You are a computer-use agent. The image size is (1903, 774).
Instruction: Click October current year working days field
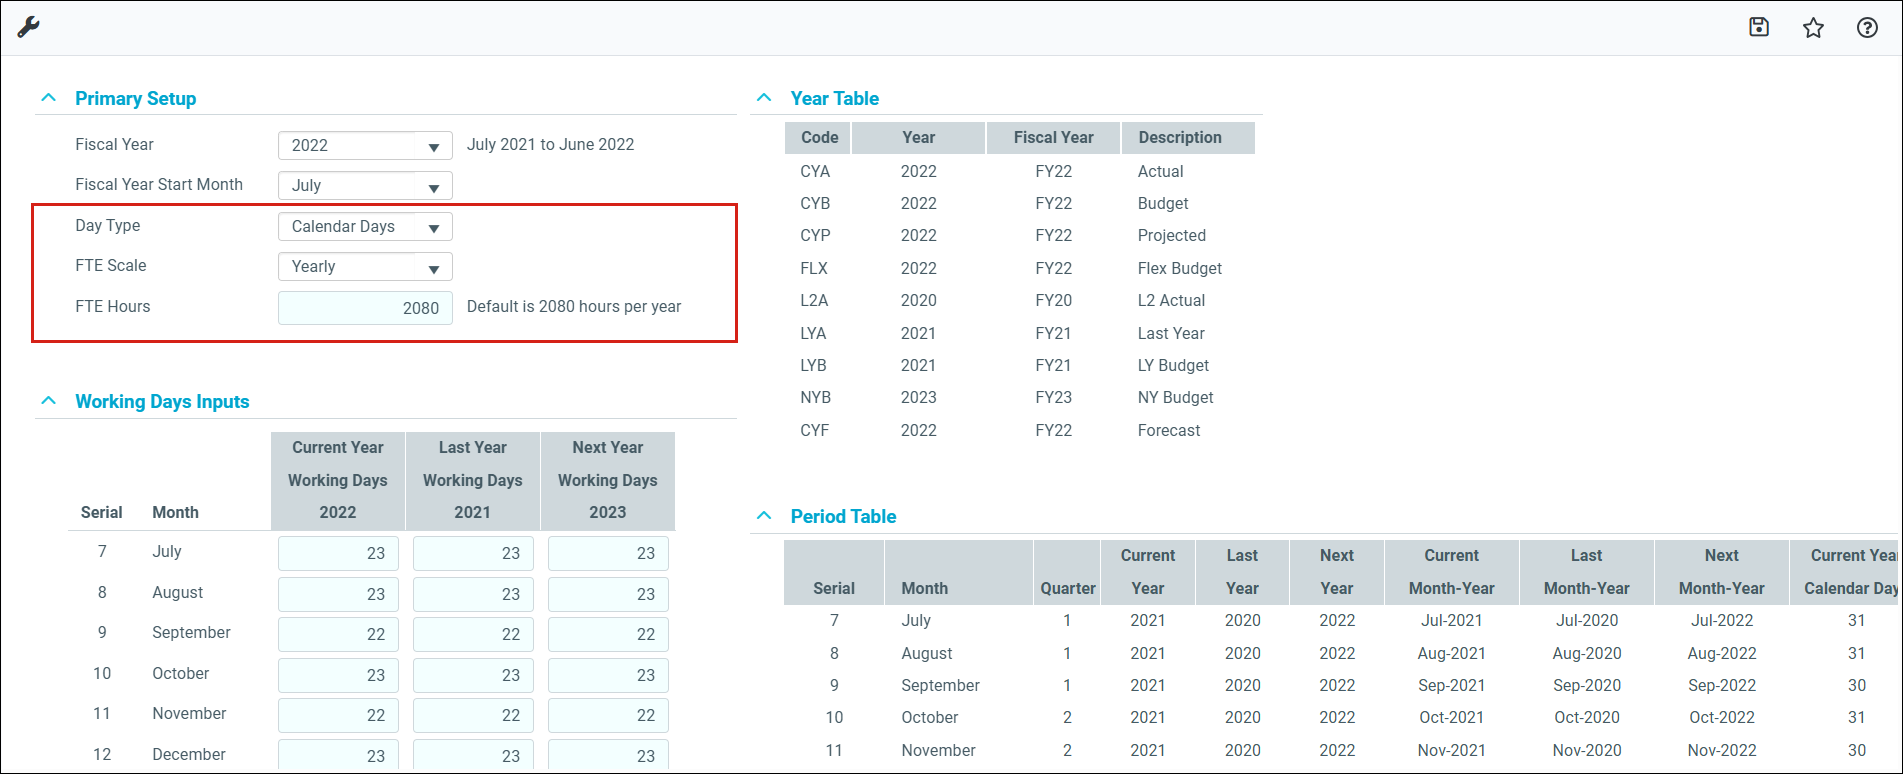click(338, 675)
